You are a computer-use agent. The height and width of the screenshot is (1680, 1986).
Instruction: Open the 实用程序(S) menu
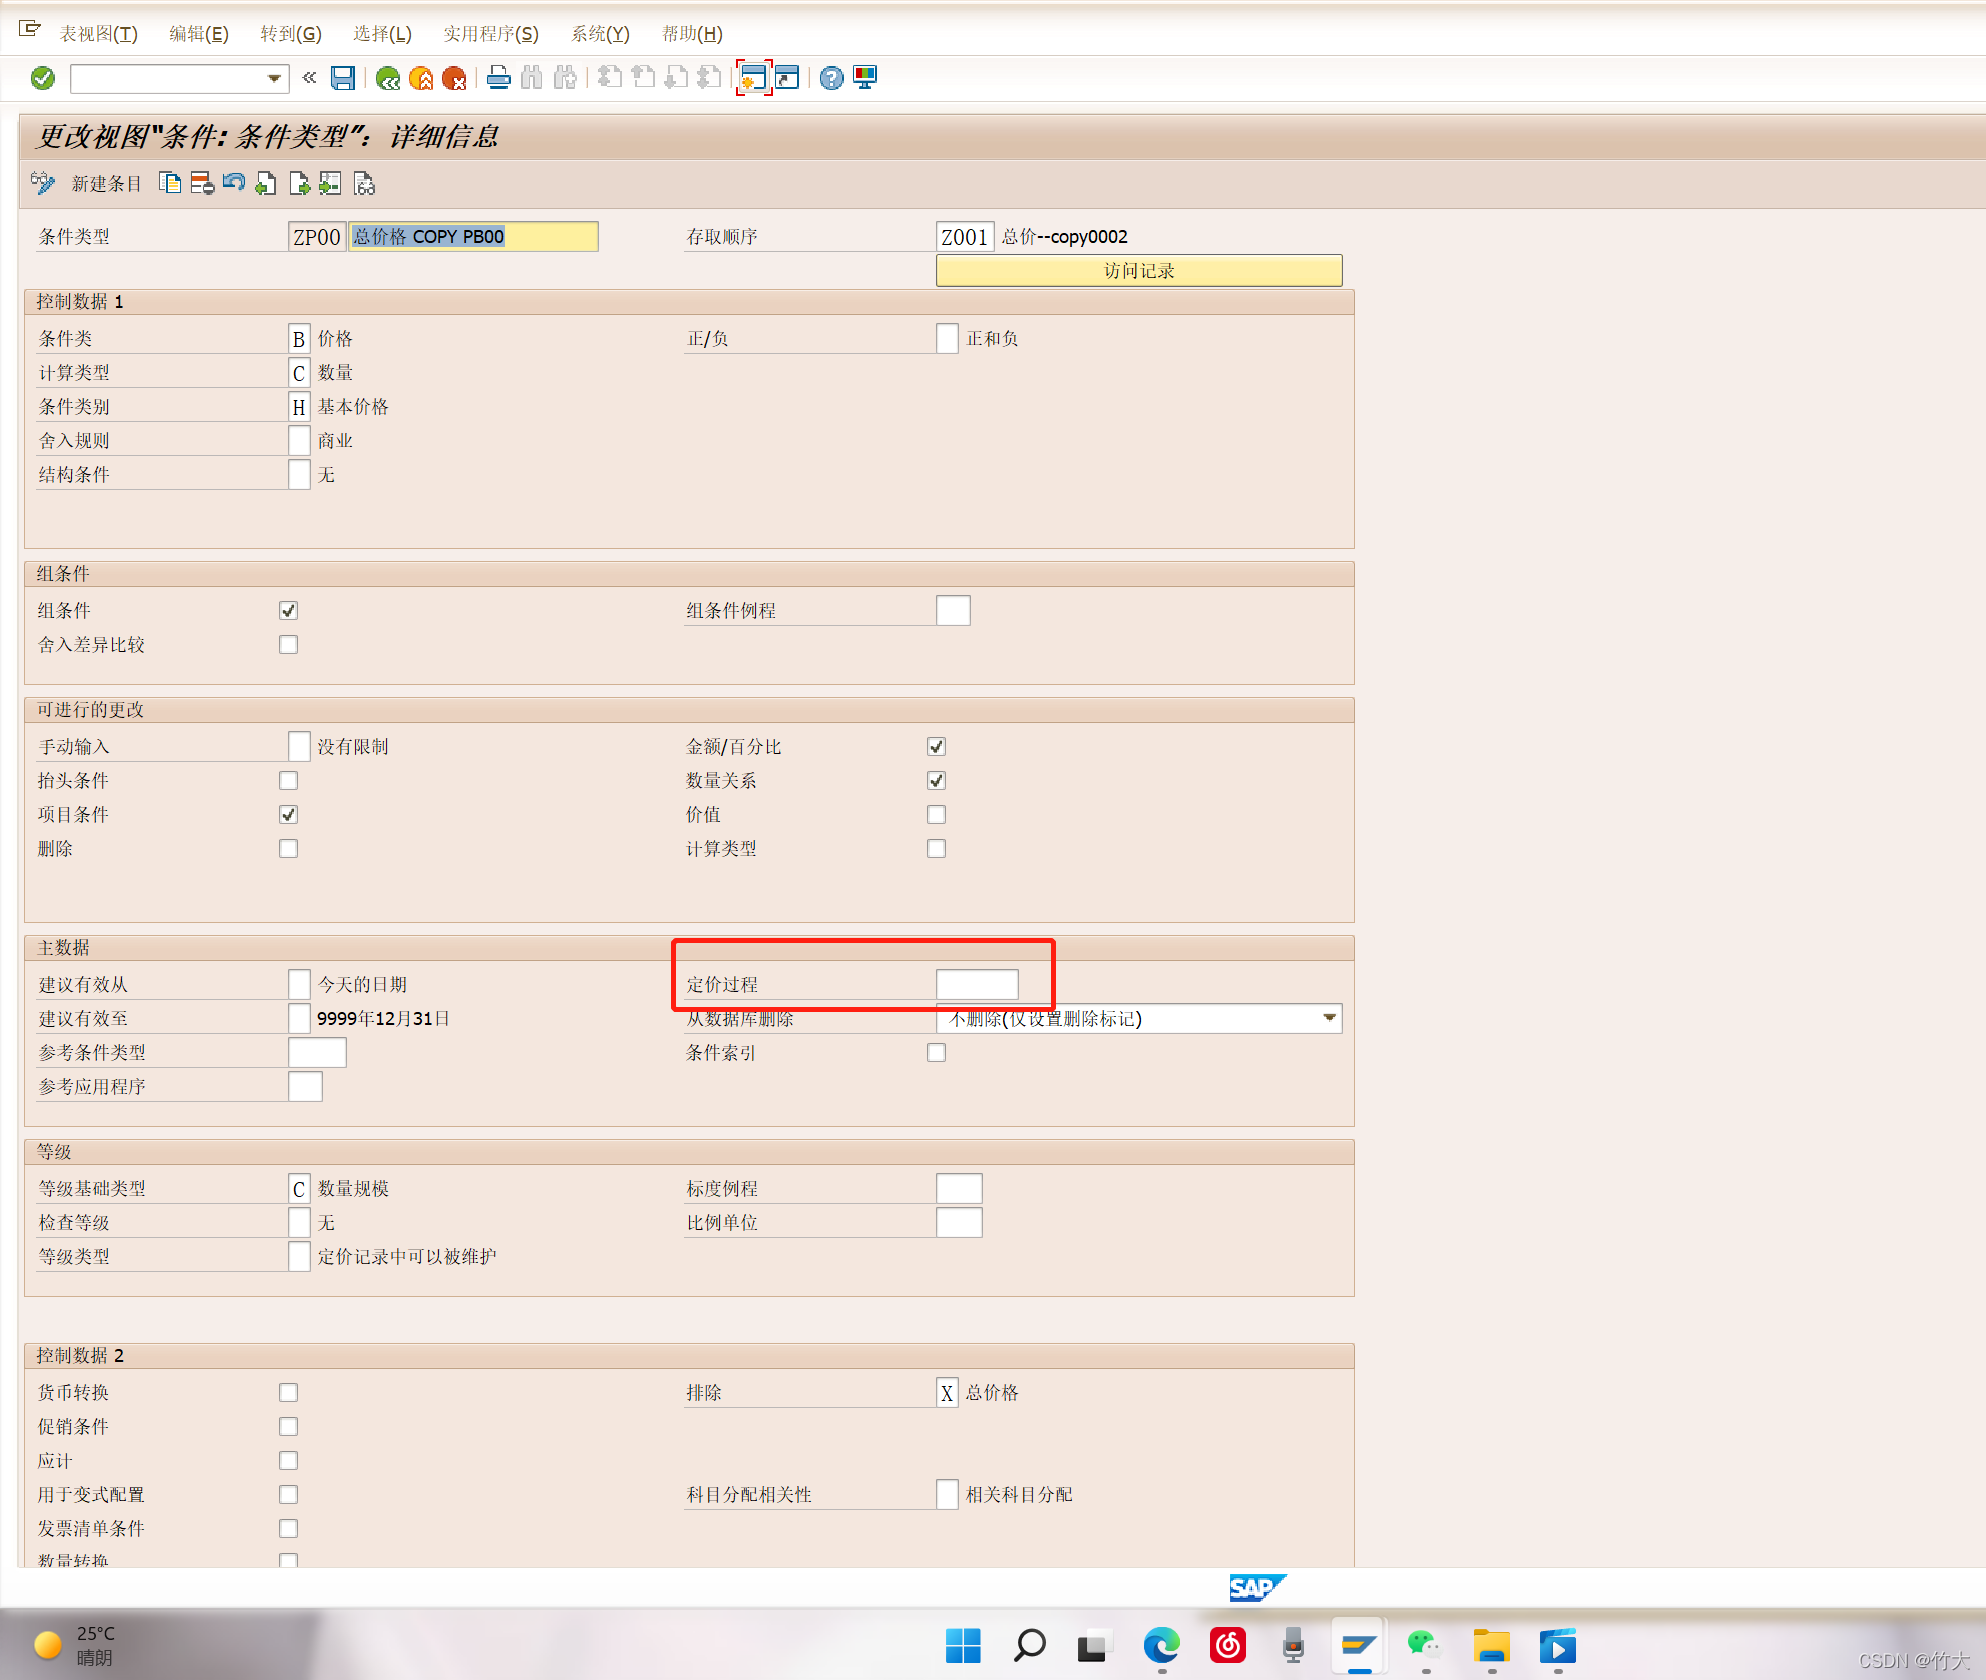(490, 34)
